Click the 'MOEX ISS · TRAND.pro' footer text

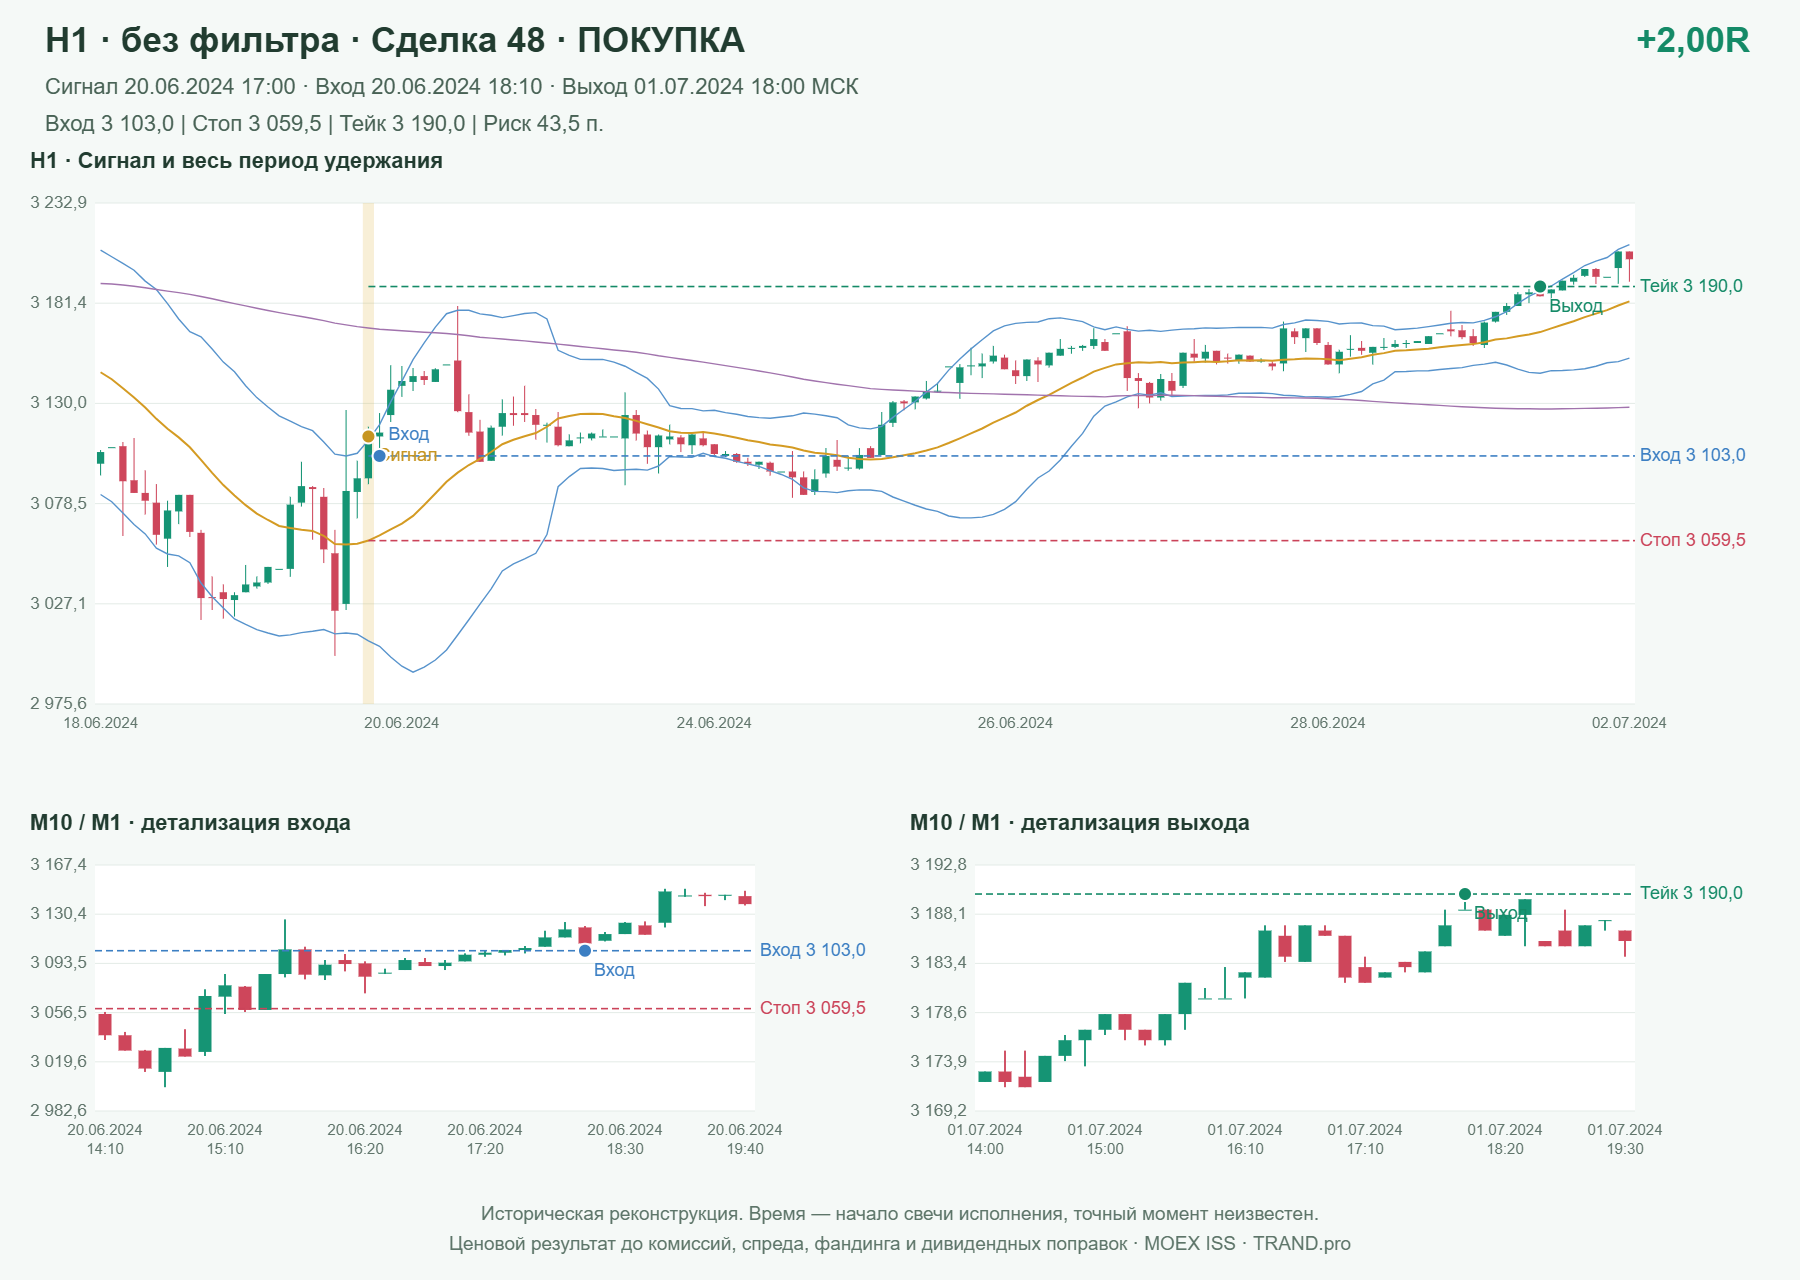point(1247,1244)
